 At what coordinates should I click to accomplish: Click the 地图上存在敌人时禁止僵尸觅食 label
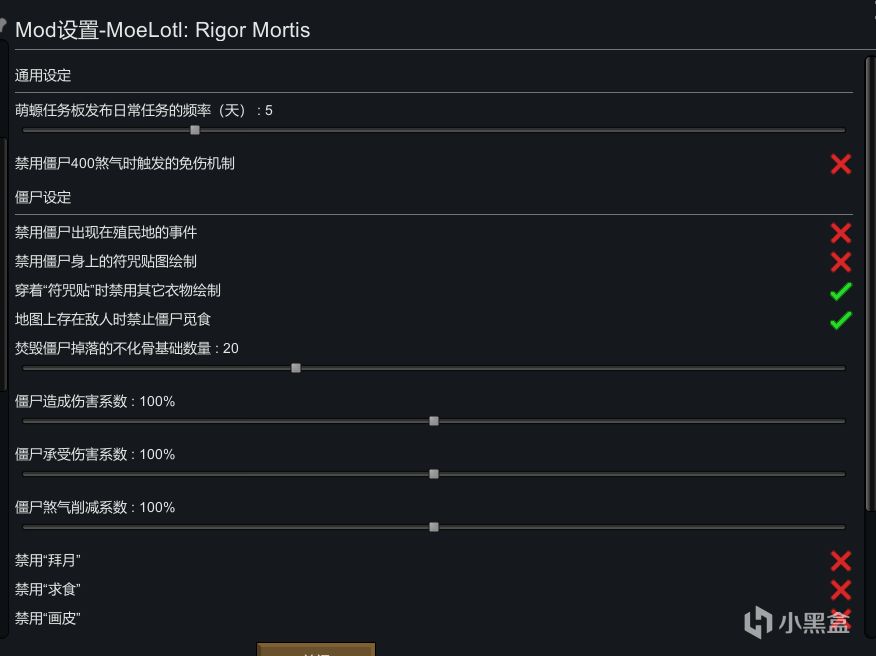(113, 320)
